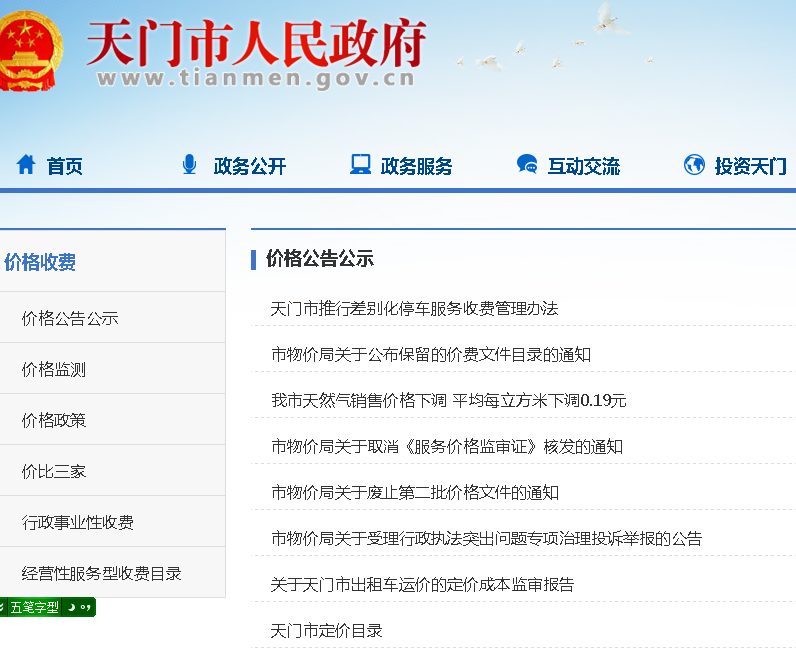Open 经营性服务型收费目录 from the sidebar

click(102, 573)
